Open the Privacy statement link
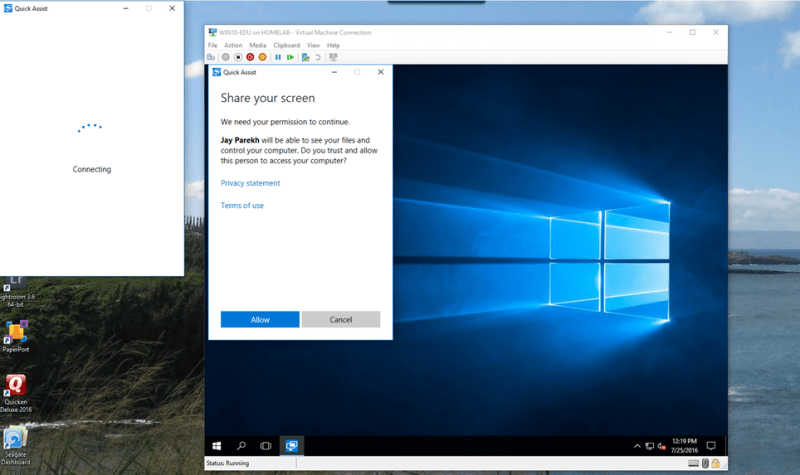Viewport: 800px width, 475px height. [x=250, y=183]
